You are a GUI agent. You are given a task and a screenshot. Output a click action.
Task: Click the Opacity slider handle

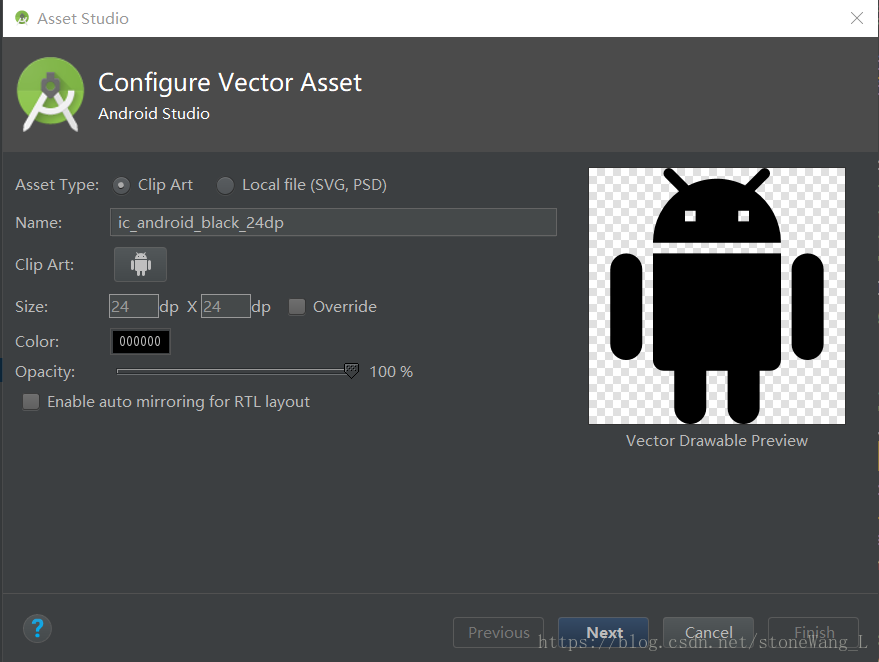click(x=351, y=371)
